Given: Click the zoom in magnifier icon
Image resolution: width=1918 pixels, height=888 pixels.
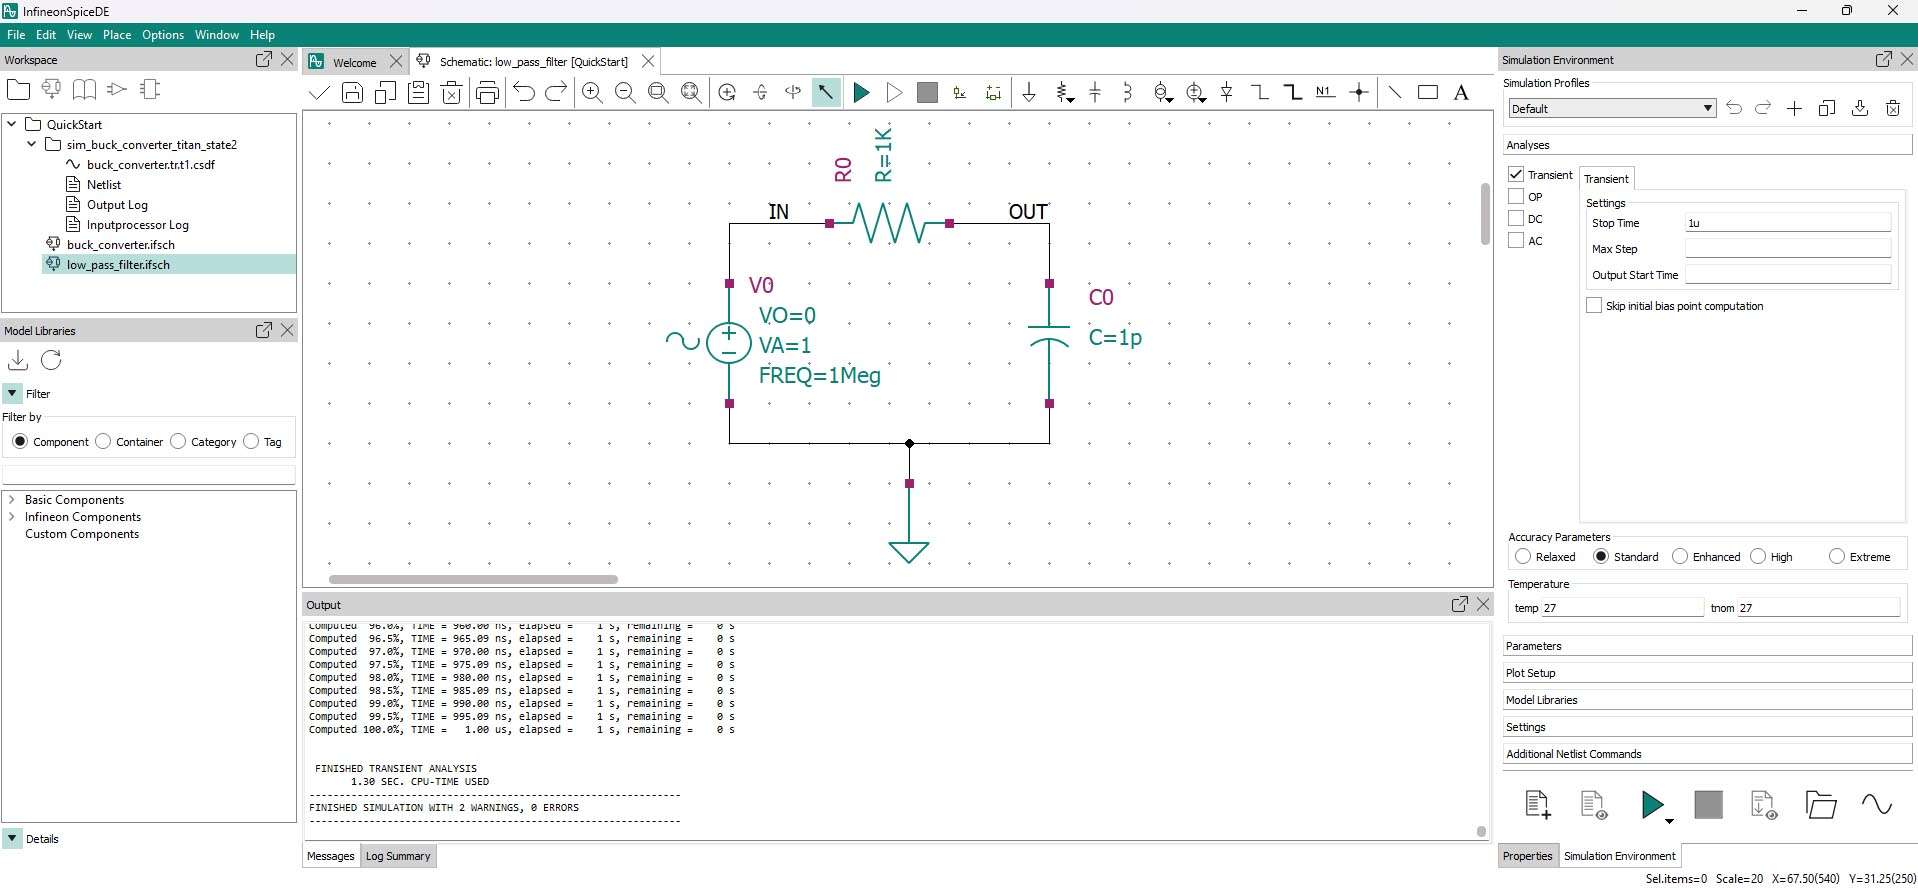Looking at the screenshot, I should [592, 93].
